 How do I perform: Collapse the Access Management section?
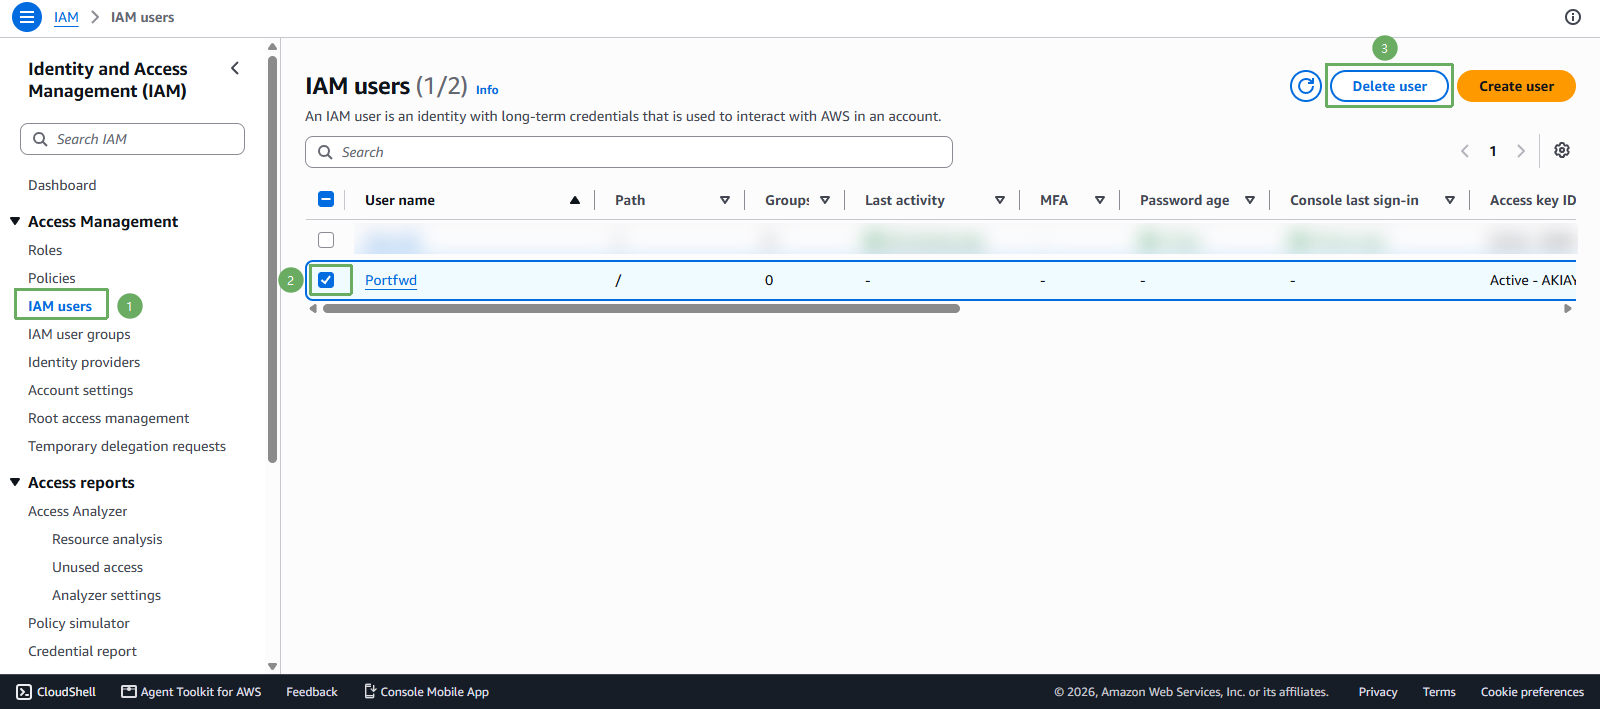pyautogui.click(x=15, y=221)
